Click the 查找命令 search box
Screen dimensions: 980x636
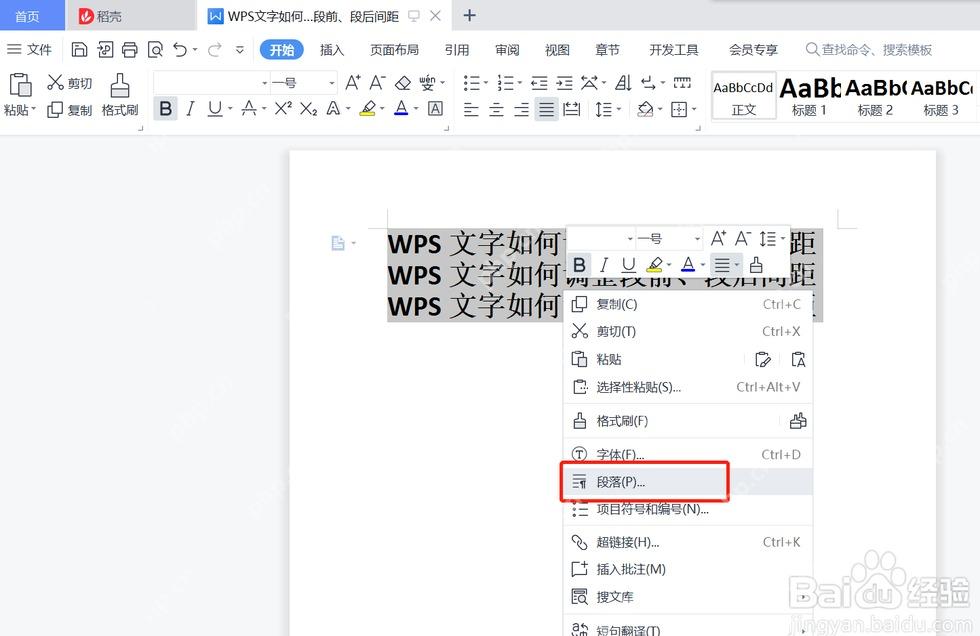click(869, 49)
